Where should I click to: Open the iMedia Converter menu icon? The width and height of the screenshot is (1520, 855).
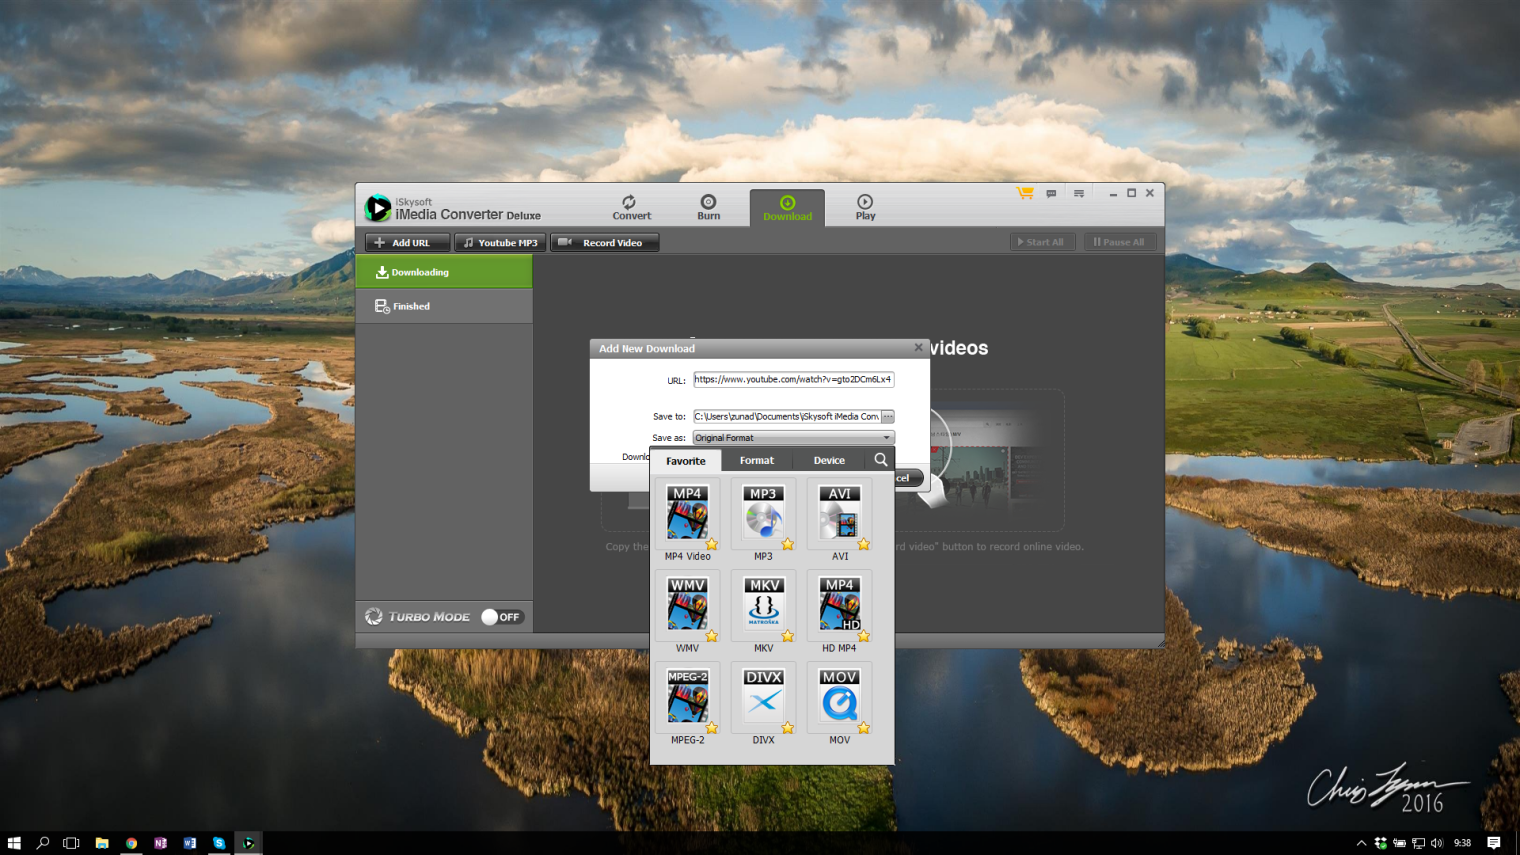[x=1079, y=193]
